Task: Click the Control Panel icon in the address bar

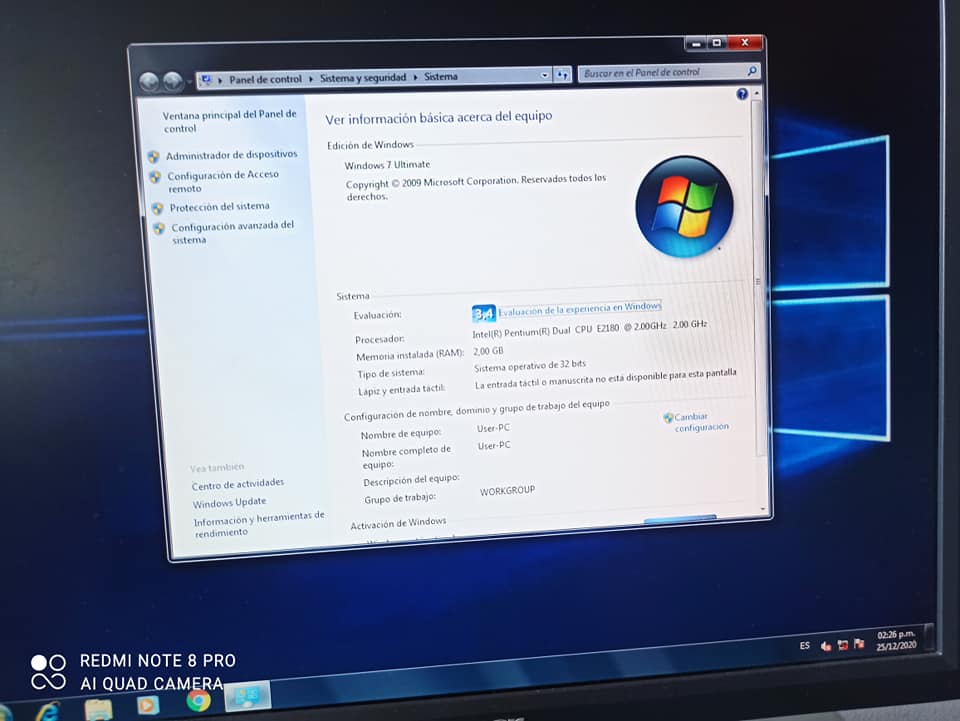Action: tap(206, 80)
